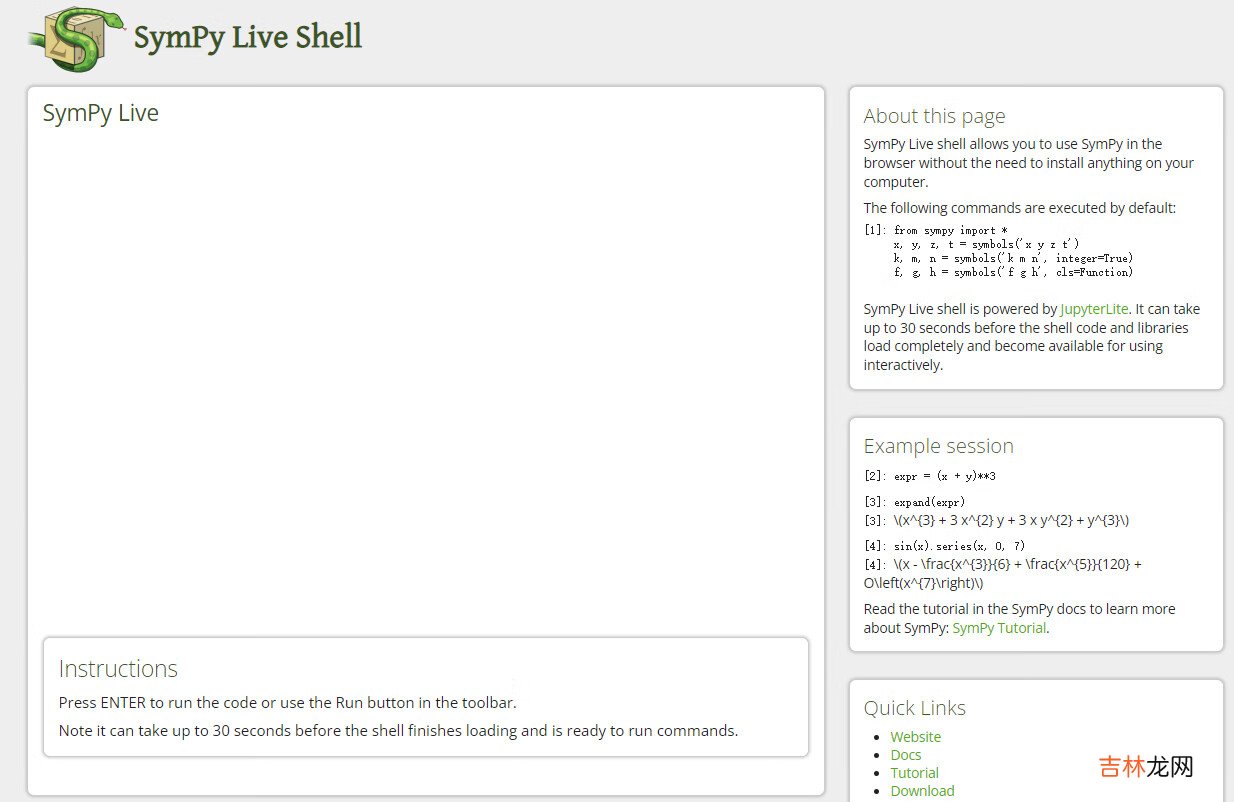Click the red and black Chinese watermark
The width and height of the screenshot is (1234, 802).
1146,767
